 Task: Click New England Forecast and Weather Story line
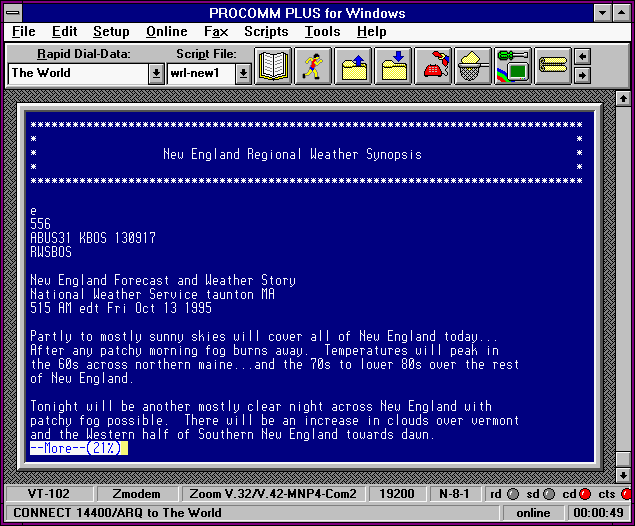[163, 280]
